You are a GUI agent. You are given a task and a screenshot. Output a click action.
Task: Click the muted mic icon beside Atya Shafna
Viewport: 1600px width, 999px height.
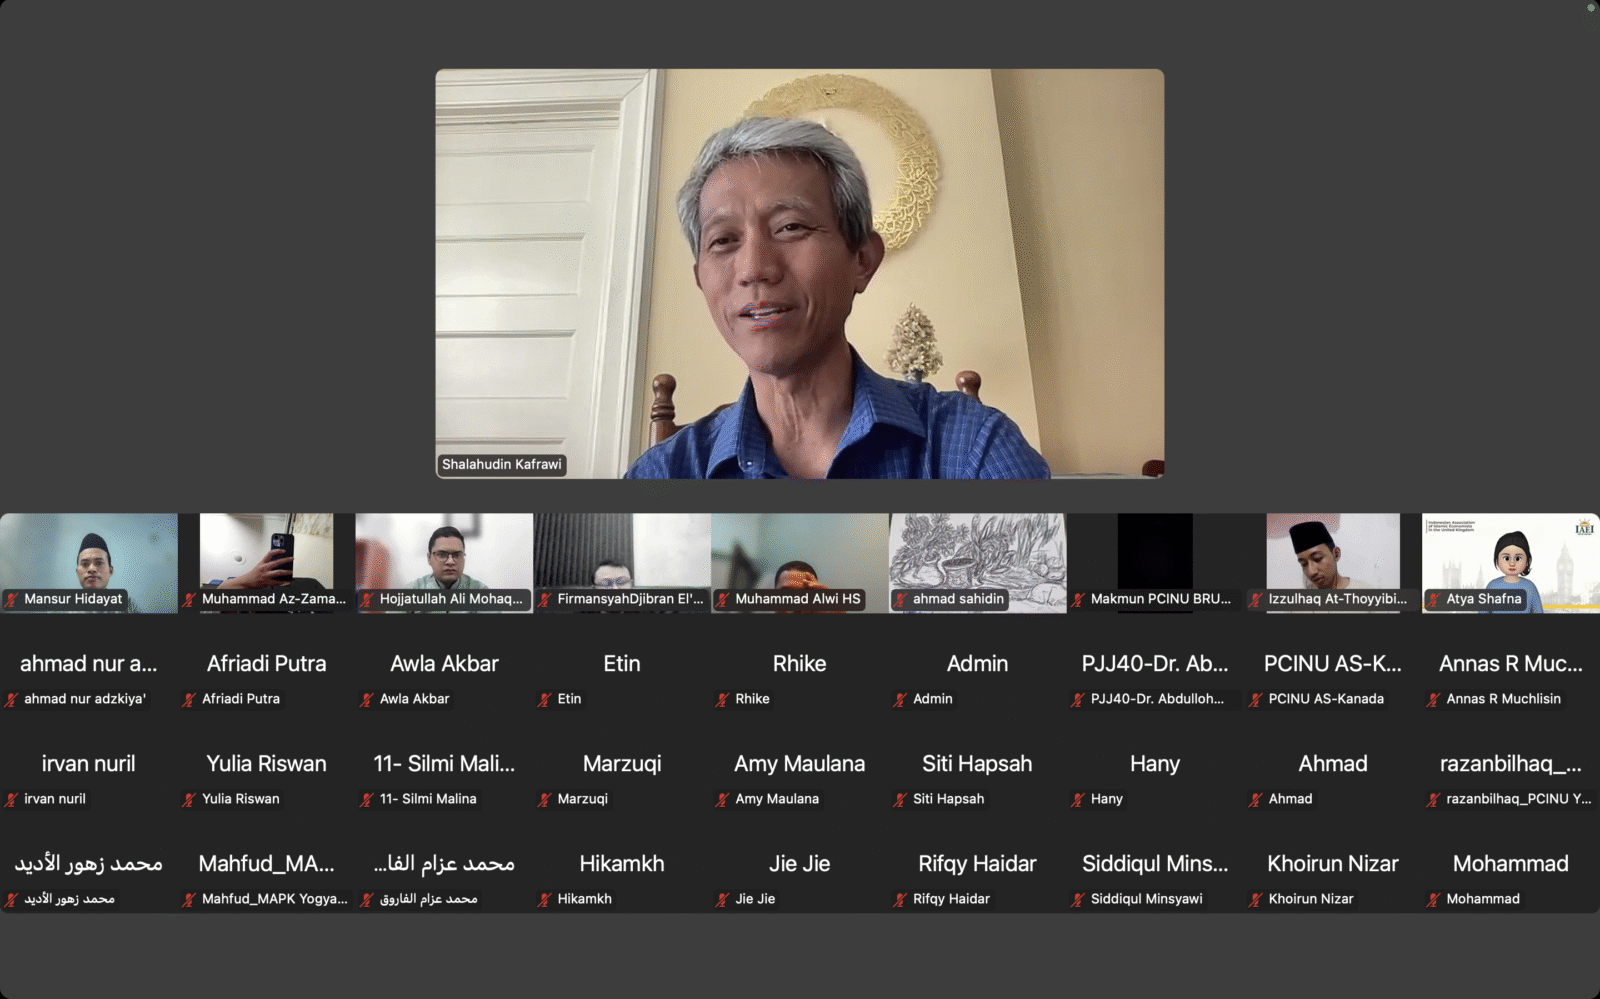click(x=1434, y=600)
